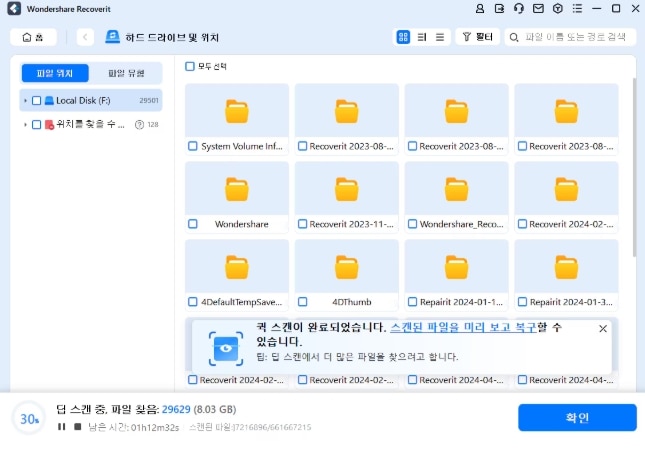Open the list menu icon in title bar
645x453 pixels.
[x=578, y=9]
